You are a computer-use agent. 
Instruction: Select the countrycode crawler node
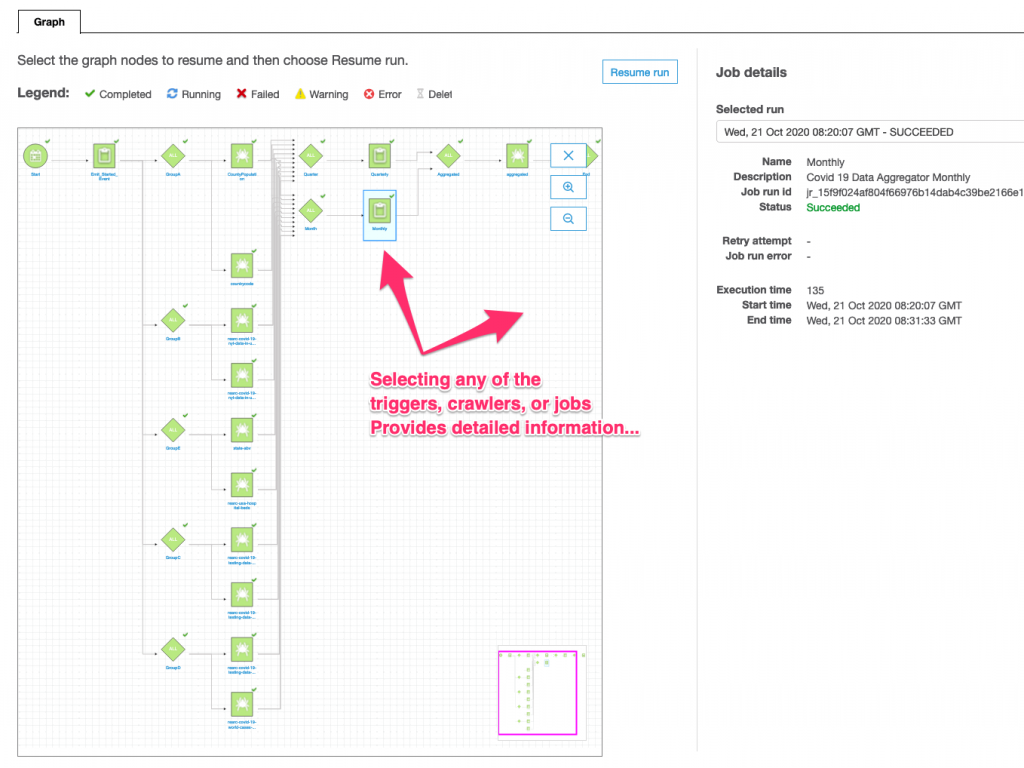(242, 265)
